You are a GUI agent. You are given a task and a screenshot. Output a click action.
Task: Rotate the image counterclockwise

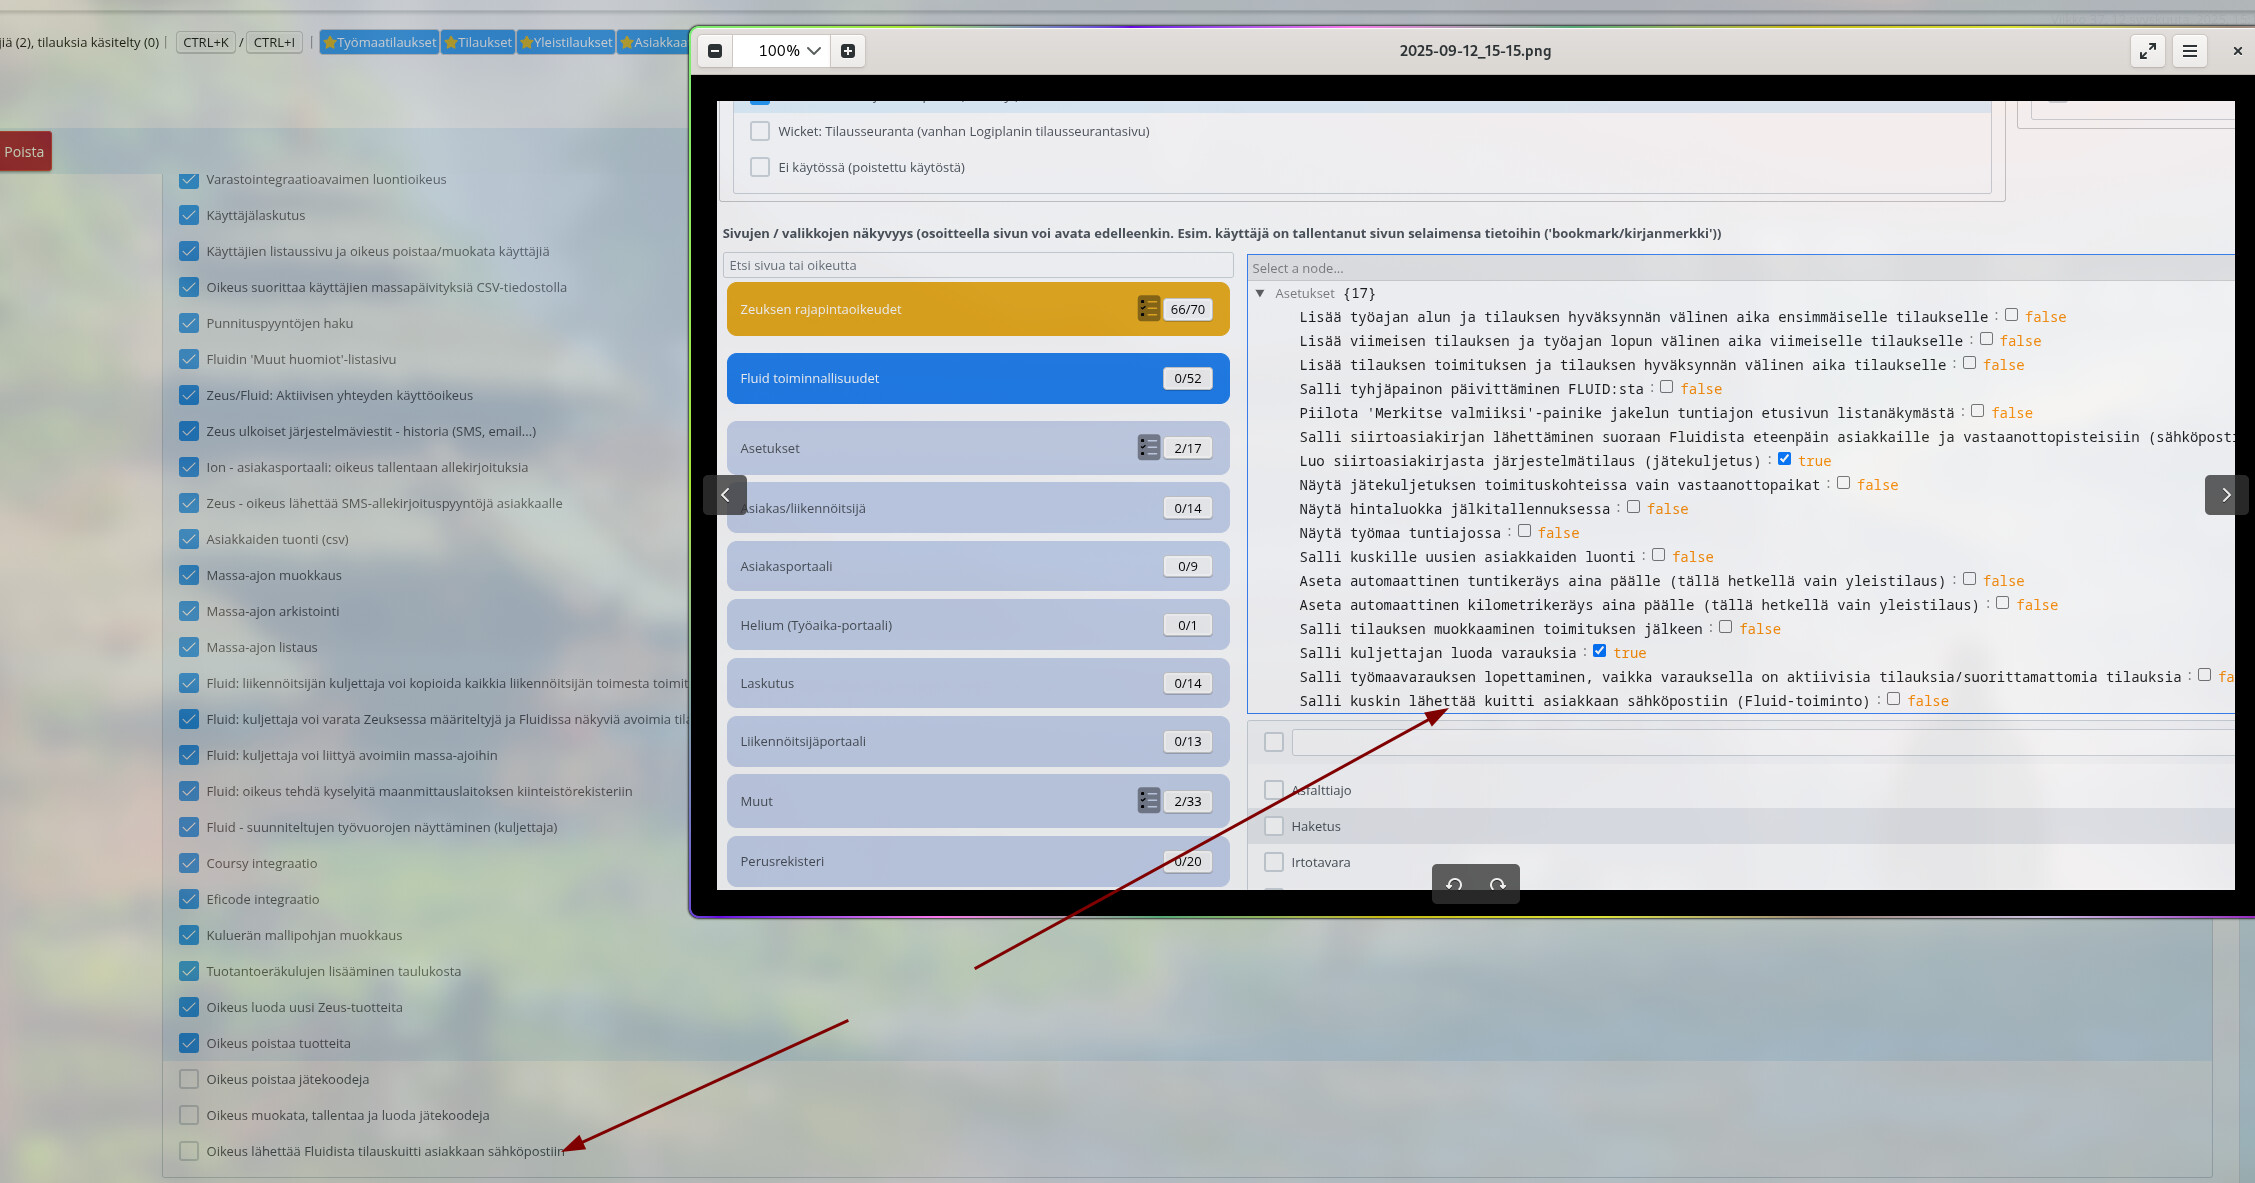click(x=1454, y=884)
